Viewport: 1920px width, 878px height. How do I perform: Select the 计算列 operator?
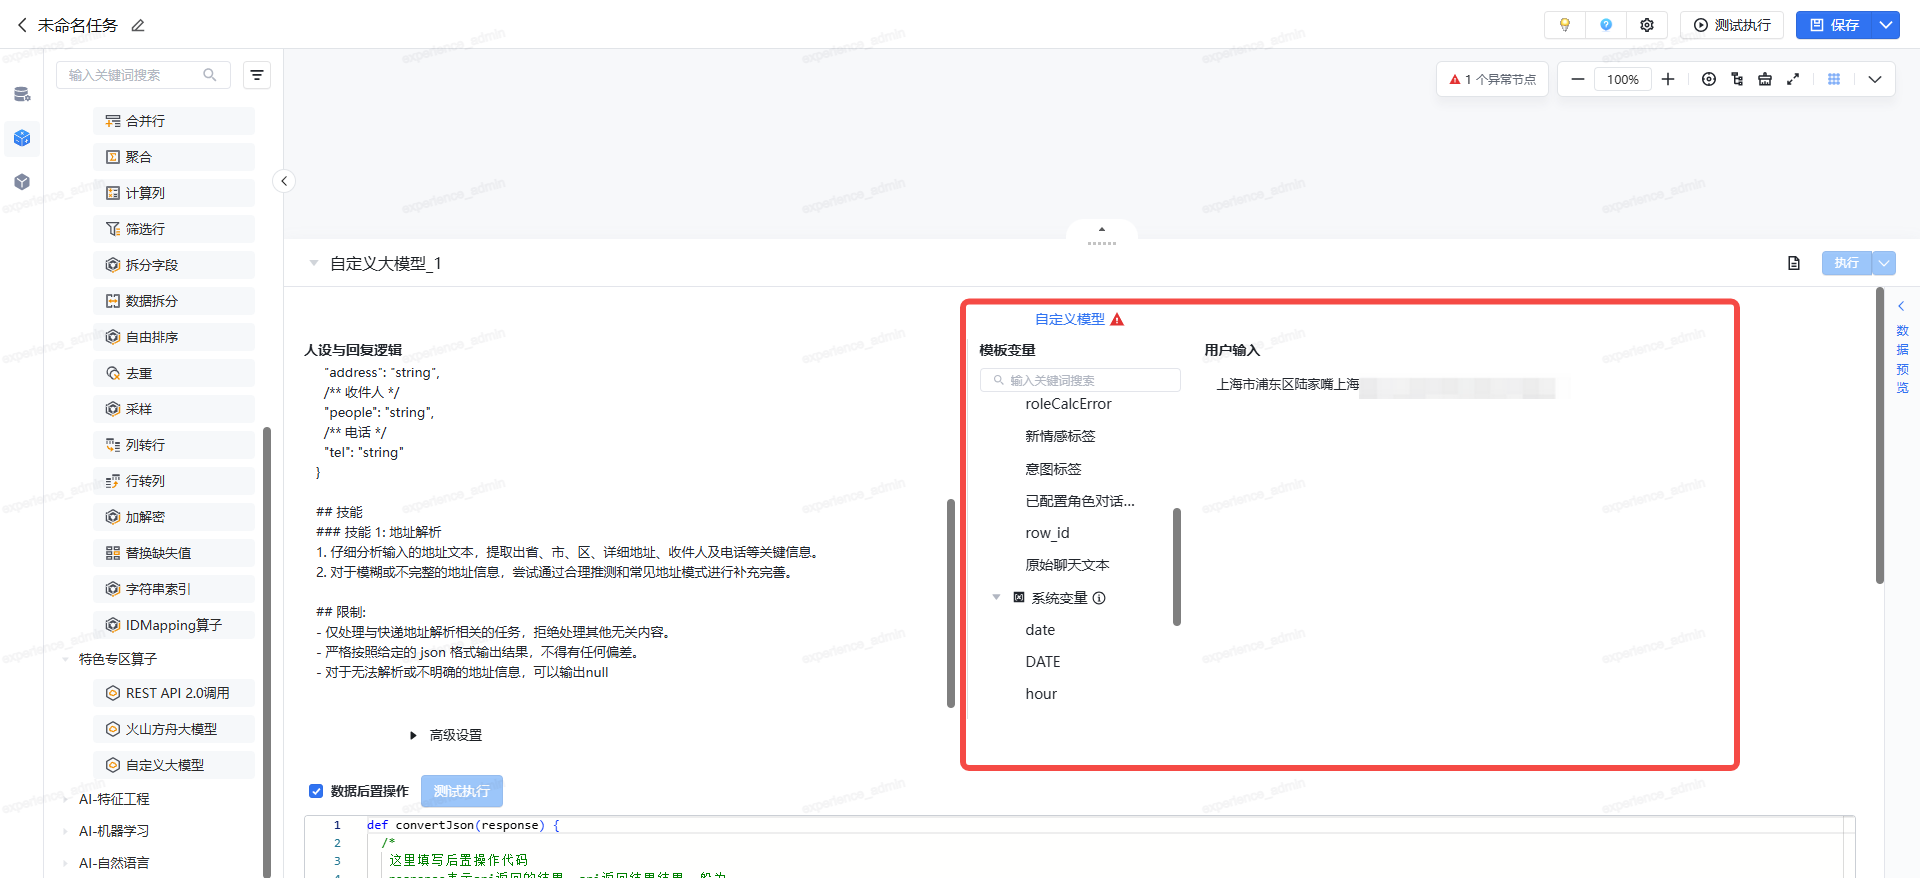174,193
